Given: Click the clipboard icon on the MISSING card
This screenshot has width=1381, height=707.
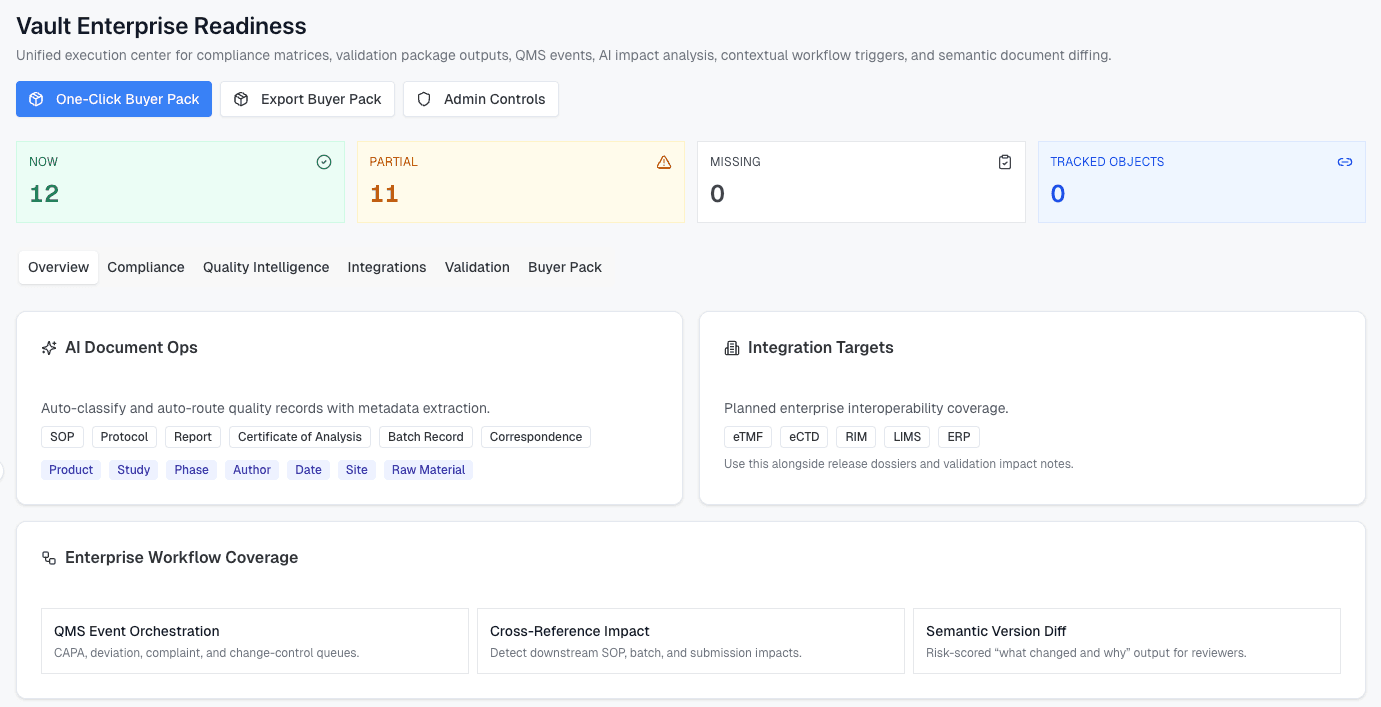Looking at the screenshot, I should pos(1005,161).
